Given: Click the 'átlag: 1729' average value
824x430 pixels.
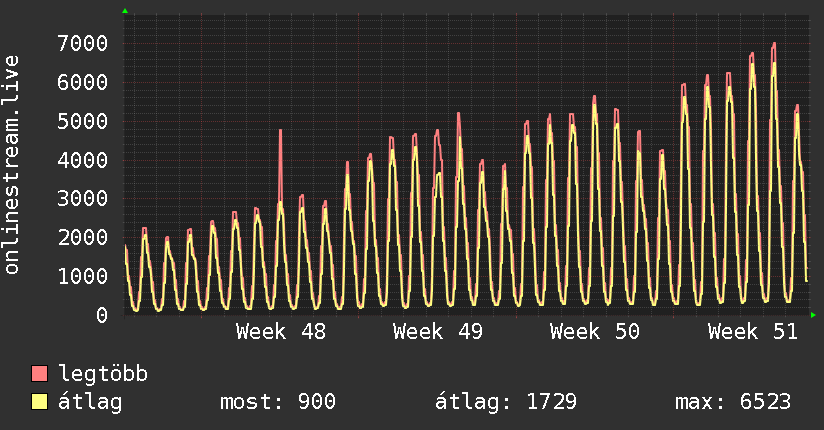Looking at the screenshot, I should (x=506, y=403).
